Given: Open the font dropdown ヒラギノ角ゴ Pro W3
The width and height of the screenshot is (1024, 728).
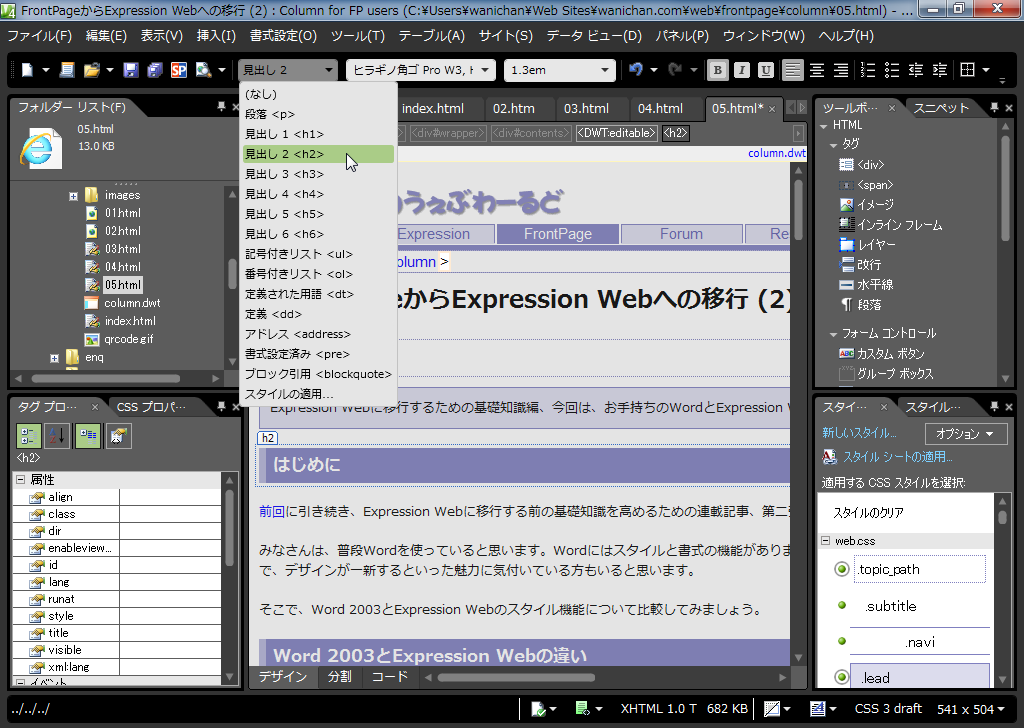Looking at the screenshot, I should coord(421,70).
